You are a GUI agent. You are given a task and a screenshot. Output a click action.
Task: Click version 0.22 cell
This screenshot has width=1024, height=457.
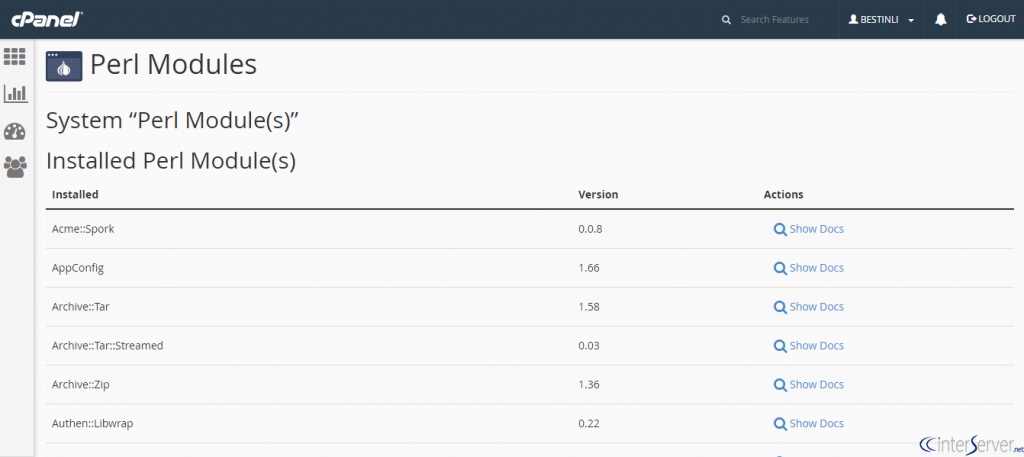[x=588, y=424]
